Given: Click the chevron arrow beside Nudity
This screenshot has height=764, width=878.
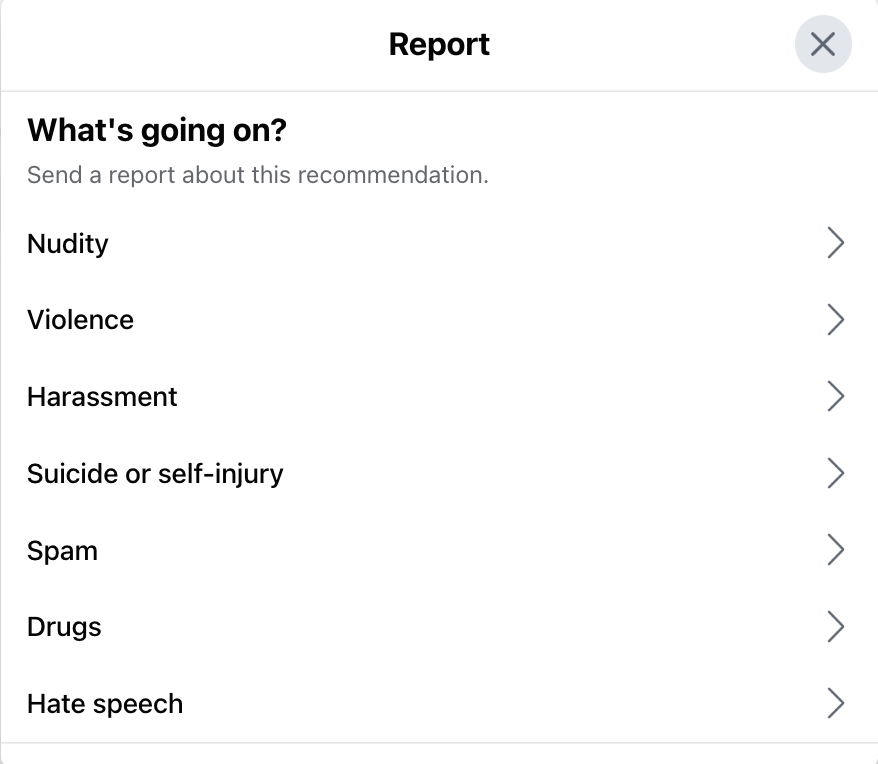Looking at the screenshot, I should (835, 243).
